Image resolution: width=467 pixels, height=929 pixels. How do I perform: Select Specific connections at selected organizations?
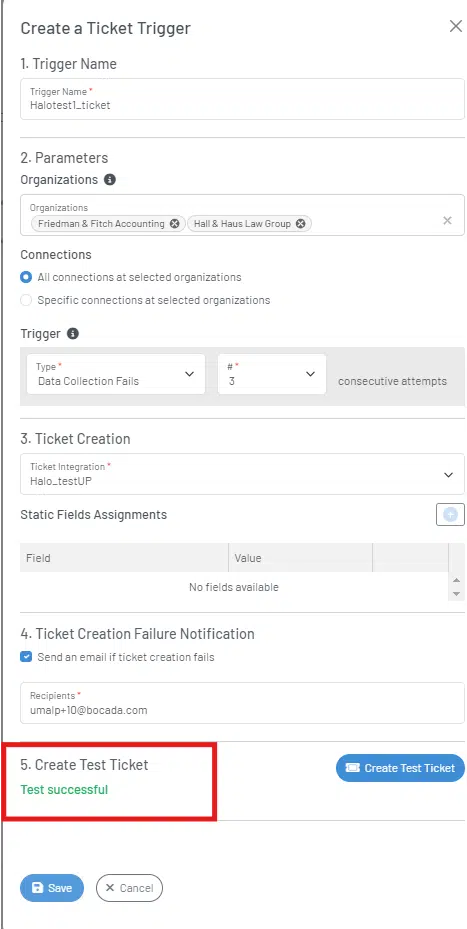point(25,300)
